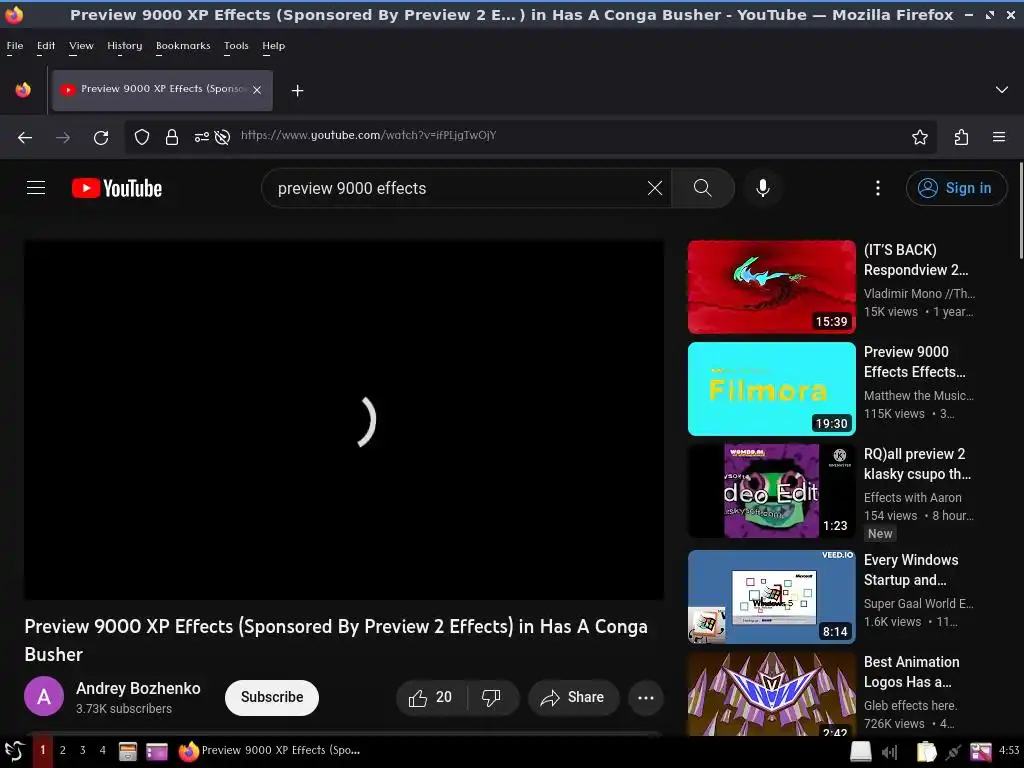Subscribe to Andrey Bozhenko
Image resolution: width=1024 pixels, height=768 pixels.
pyautogui.click(x=272, y=697)
